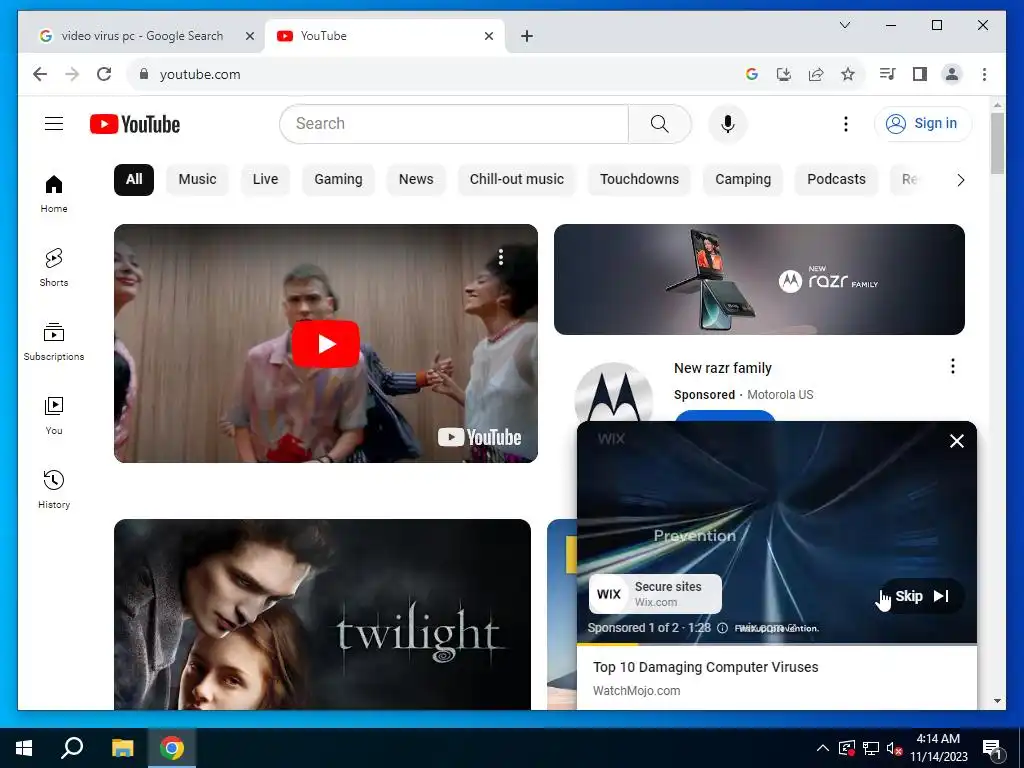The image size is (1024, 768).
Task: Play the featured video with red play button
Action: coord(325,344)
